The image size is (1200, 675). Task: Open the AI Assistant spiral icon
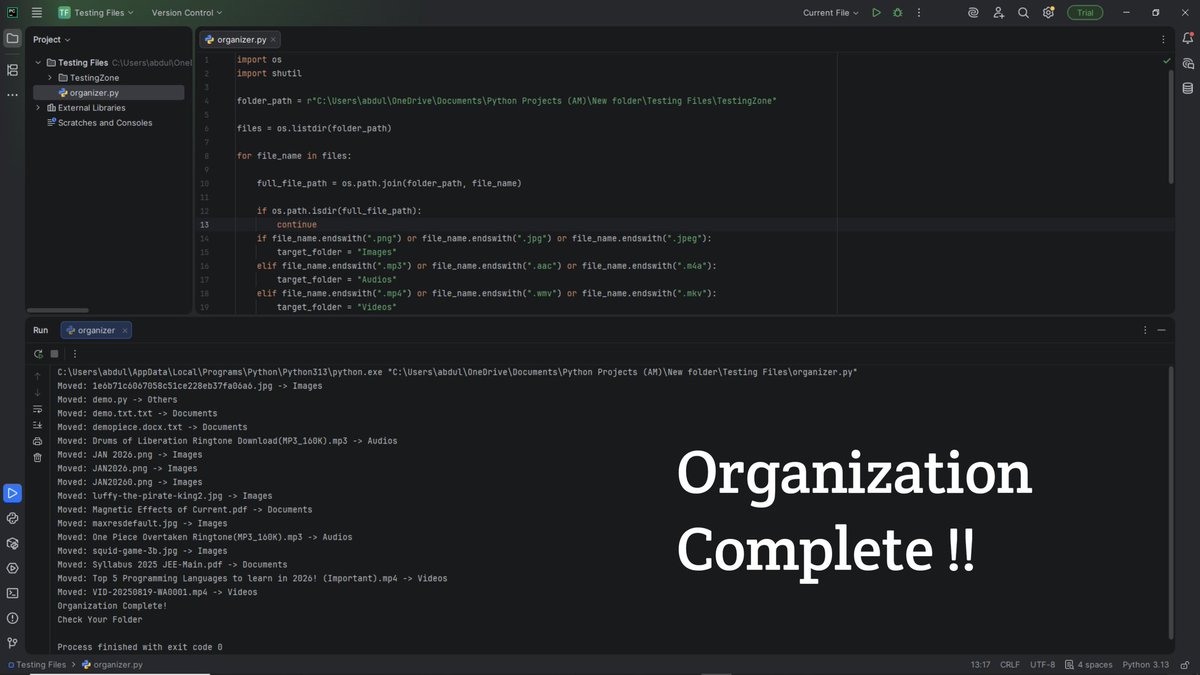(x=973, y=13)
